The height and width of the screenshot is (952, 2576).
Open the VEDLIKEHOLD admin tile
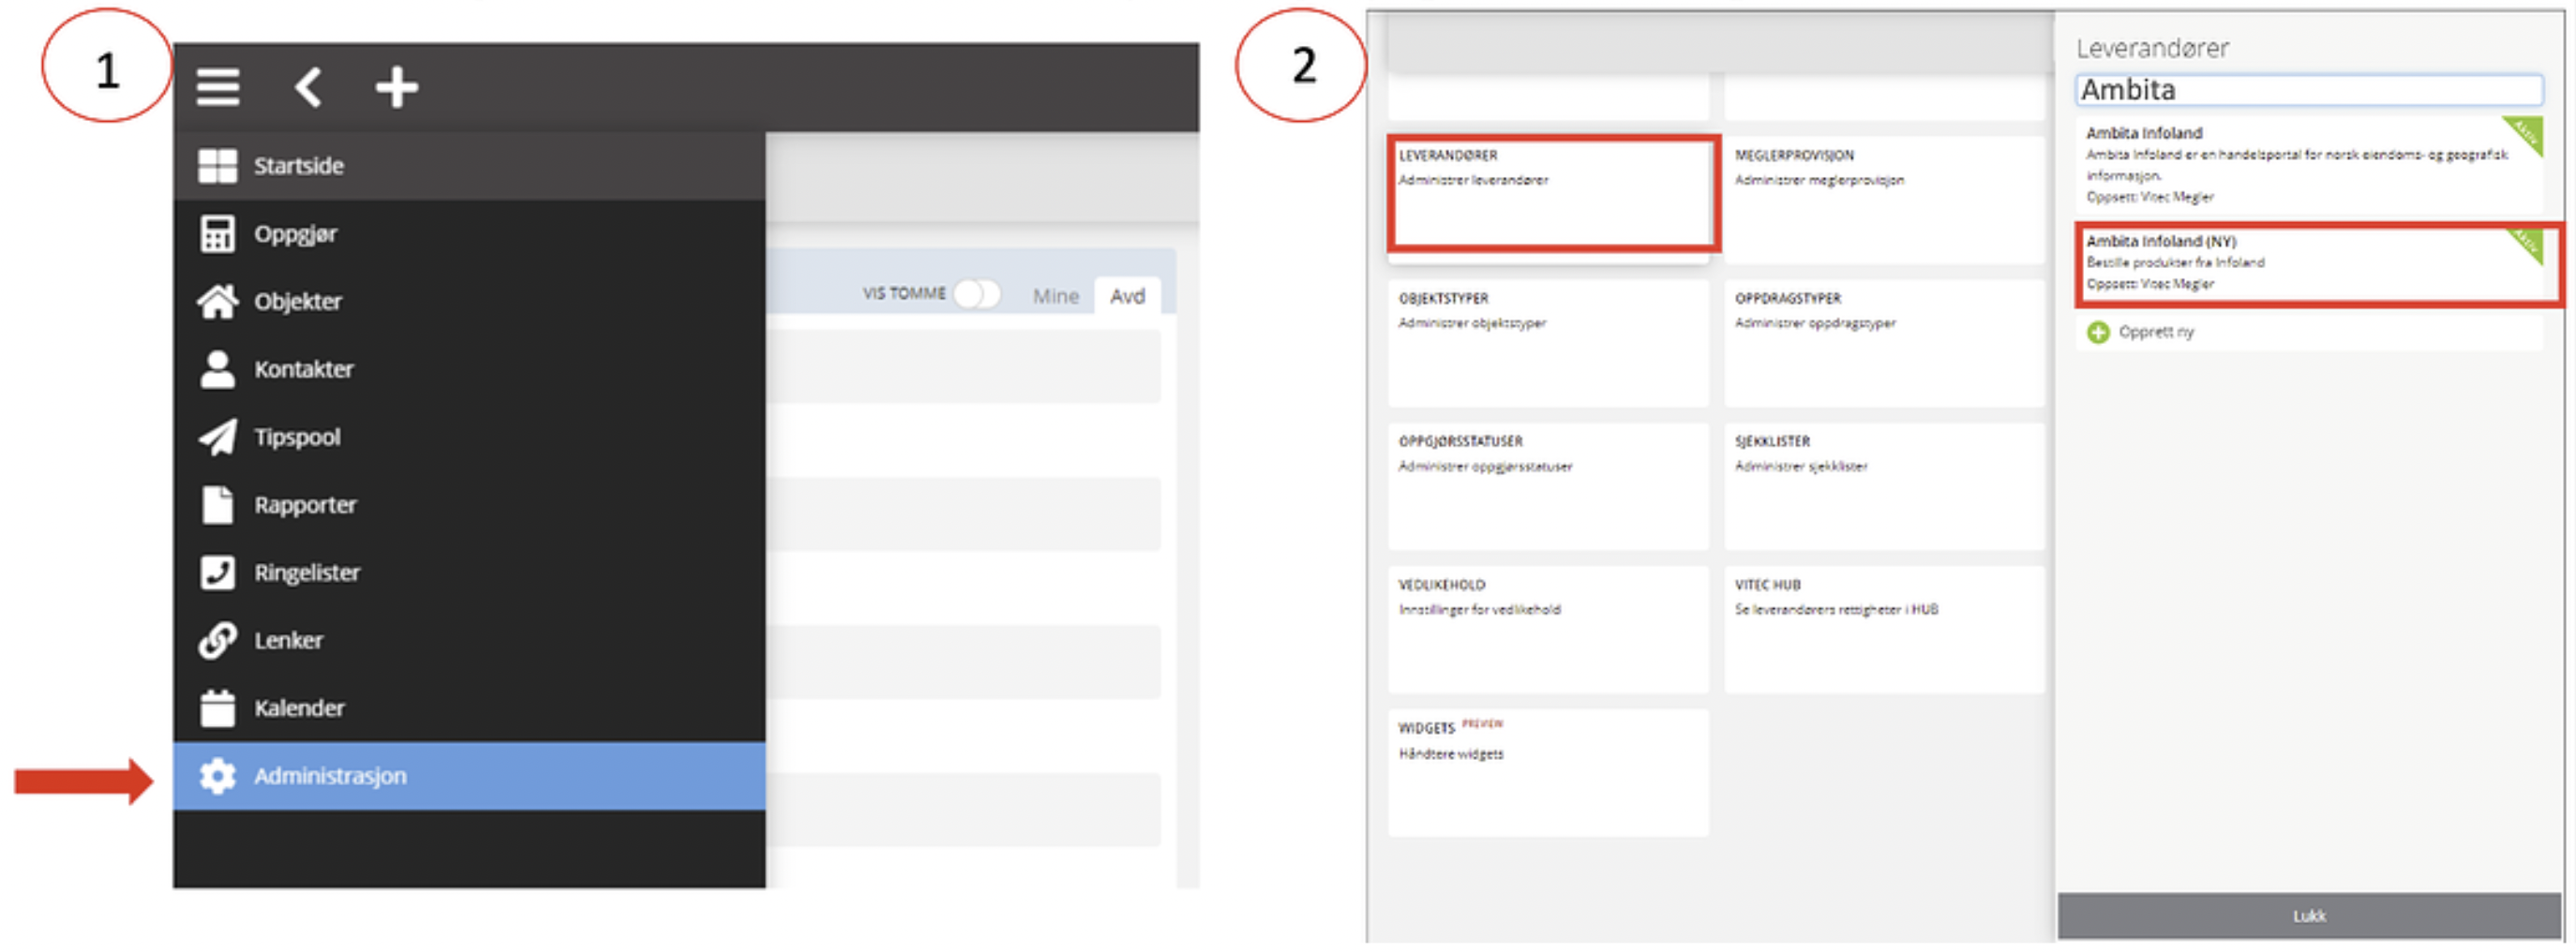click(x=1548, y=630)
